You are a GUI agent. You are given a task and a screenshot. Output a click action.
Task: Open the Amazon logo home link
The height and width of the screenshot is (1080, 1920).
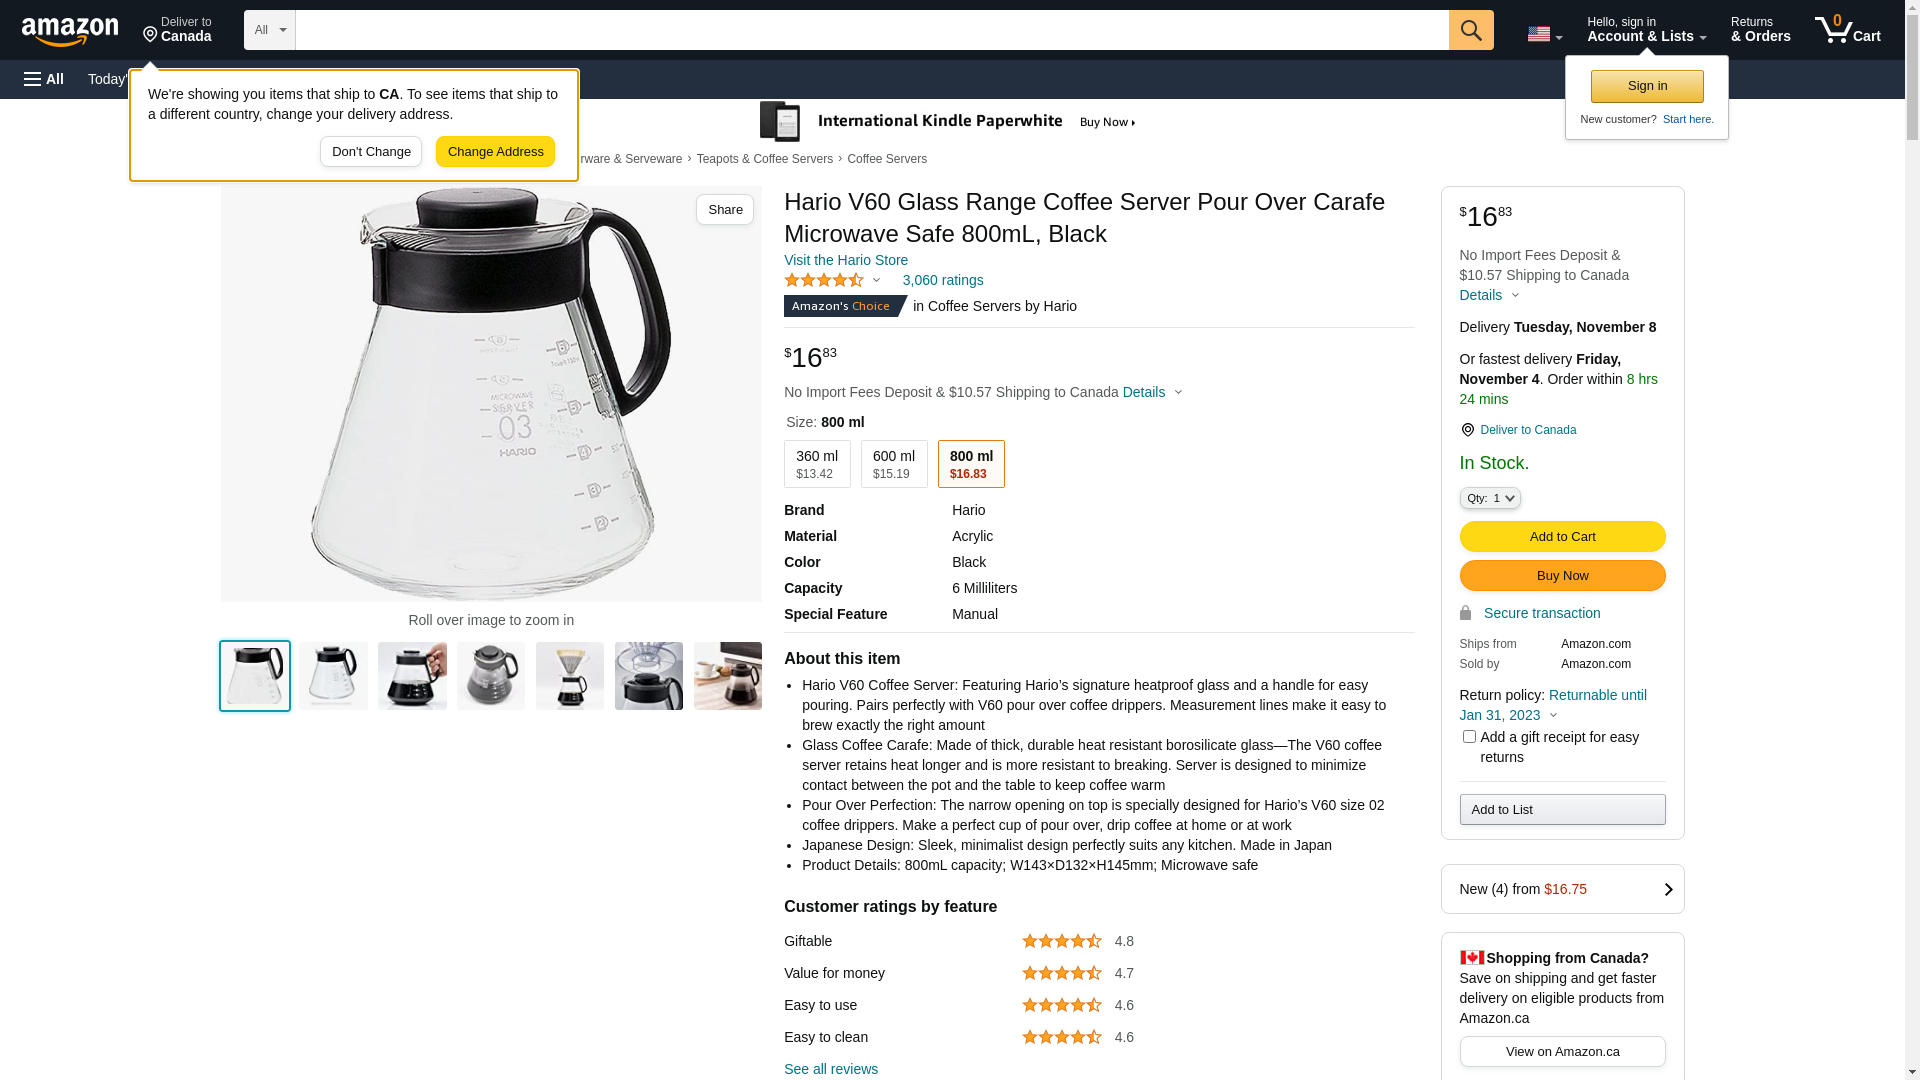click(70, 32)
